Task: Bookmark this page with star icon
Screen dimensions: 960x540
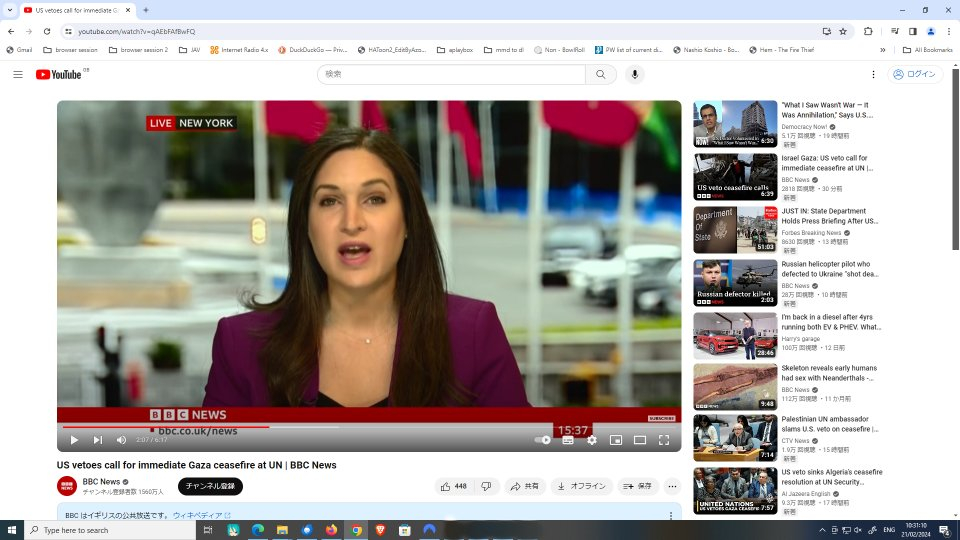Action: pyautogui.click(x=843, y=31)
